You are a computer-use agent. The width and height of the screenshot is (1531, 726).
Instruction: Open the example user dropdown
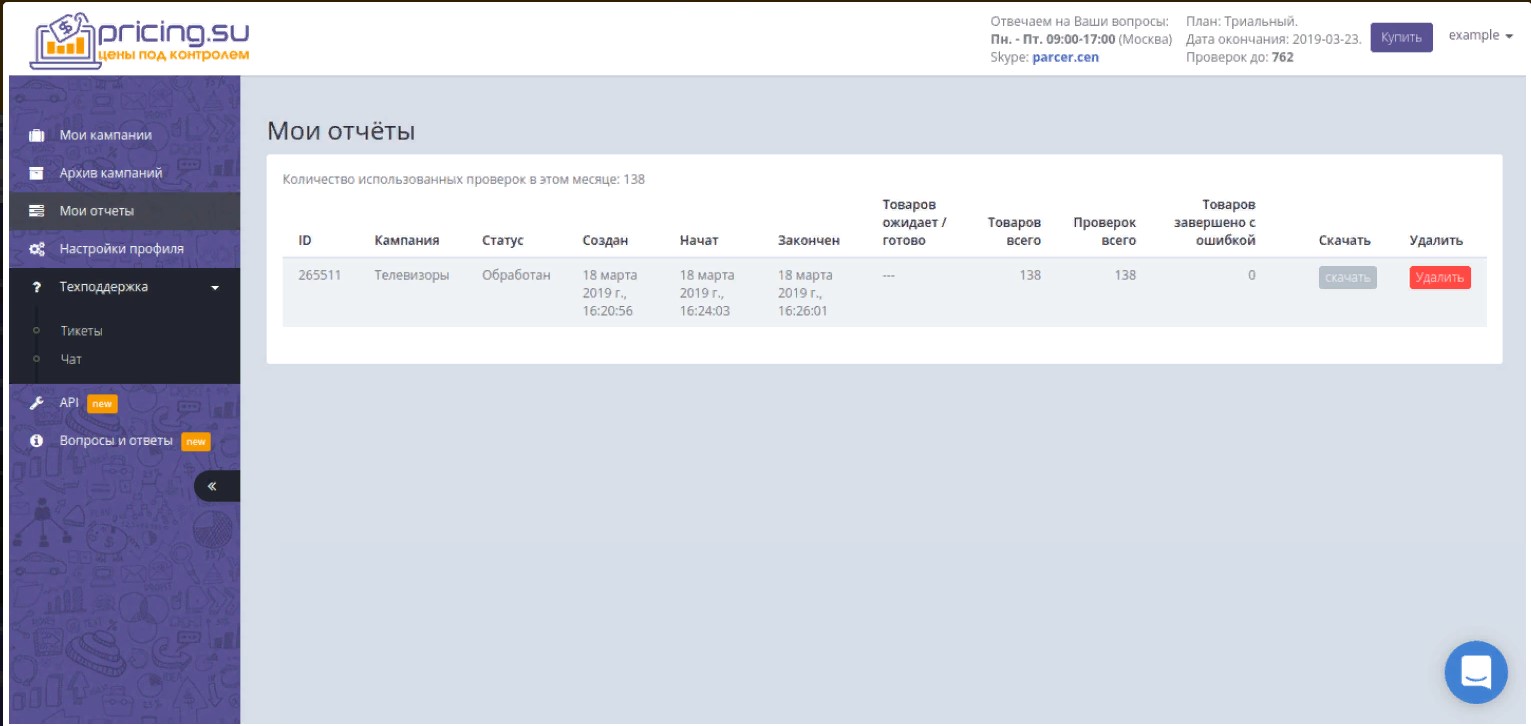pos(1480,35)
